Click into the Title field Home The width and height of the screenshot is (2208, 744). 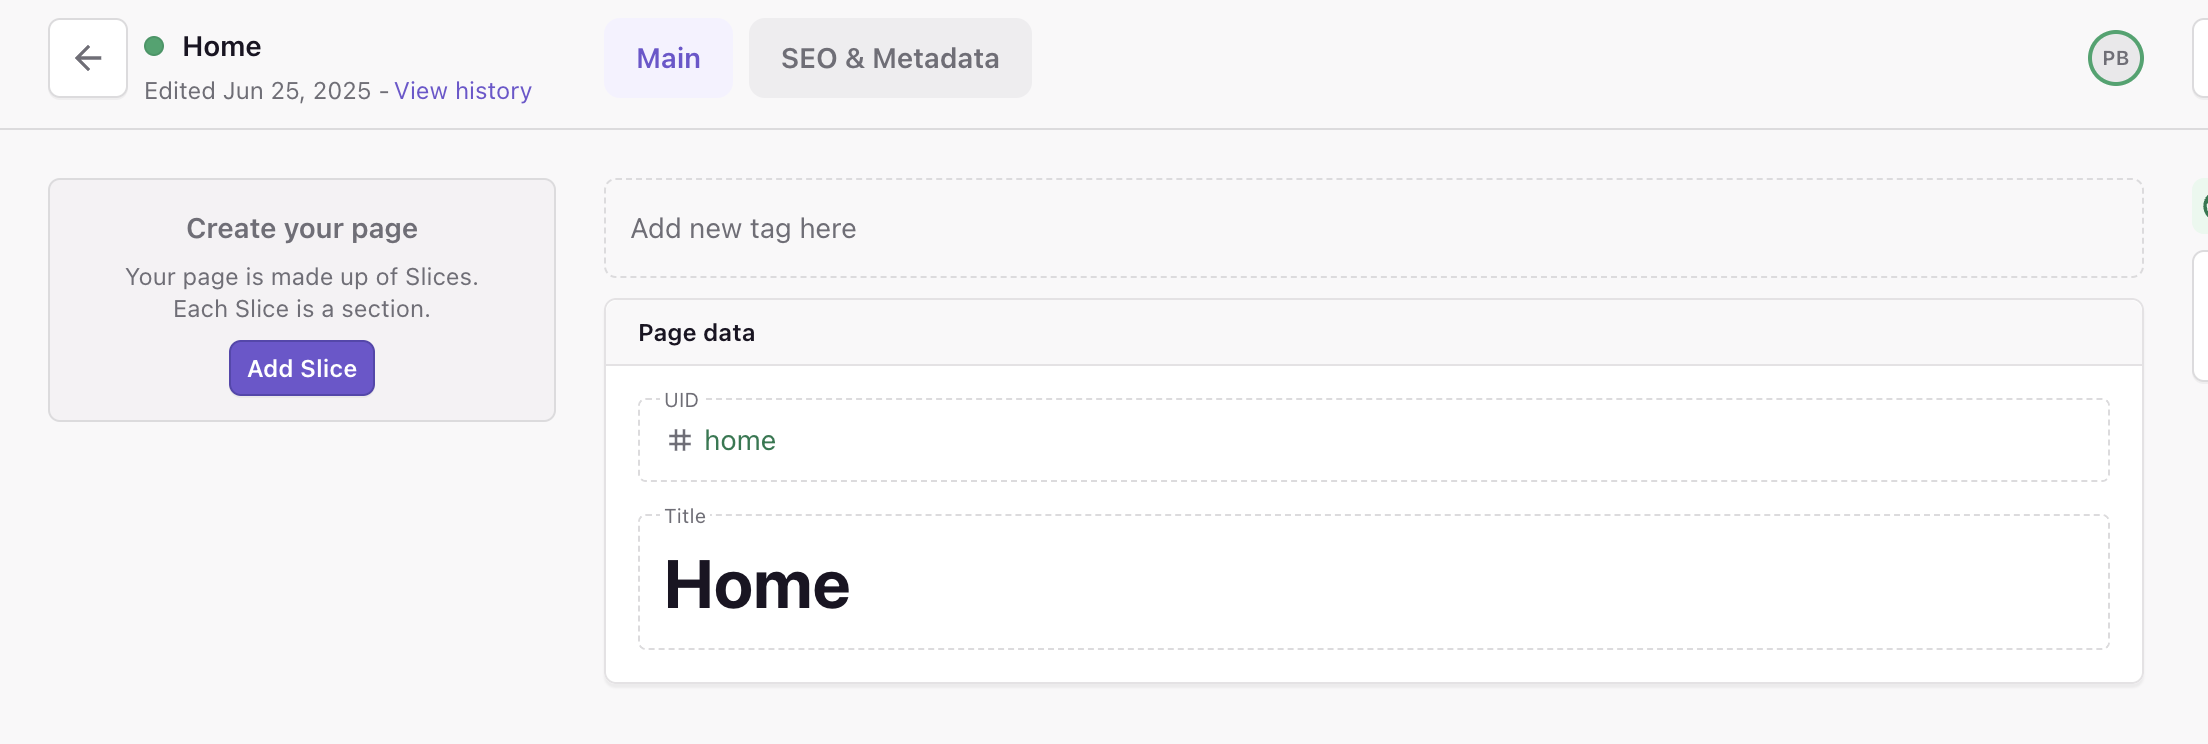tap(757, 584)
